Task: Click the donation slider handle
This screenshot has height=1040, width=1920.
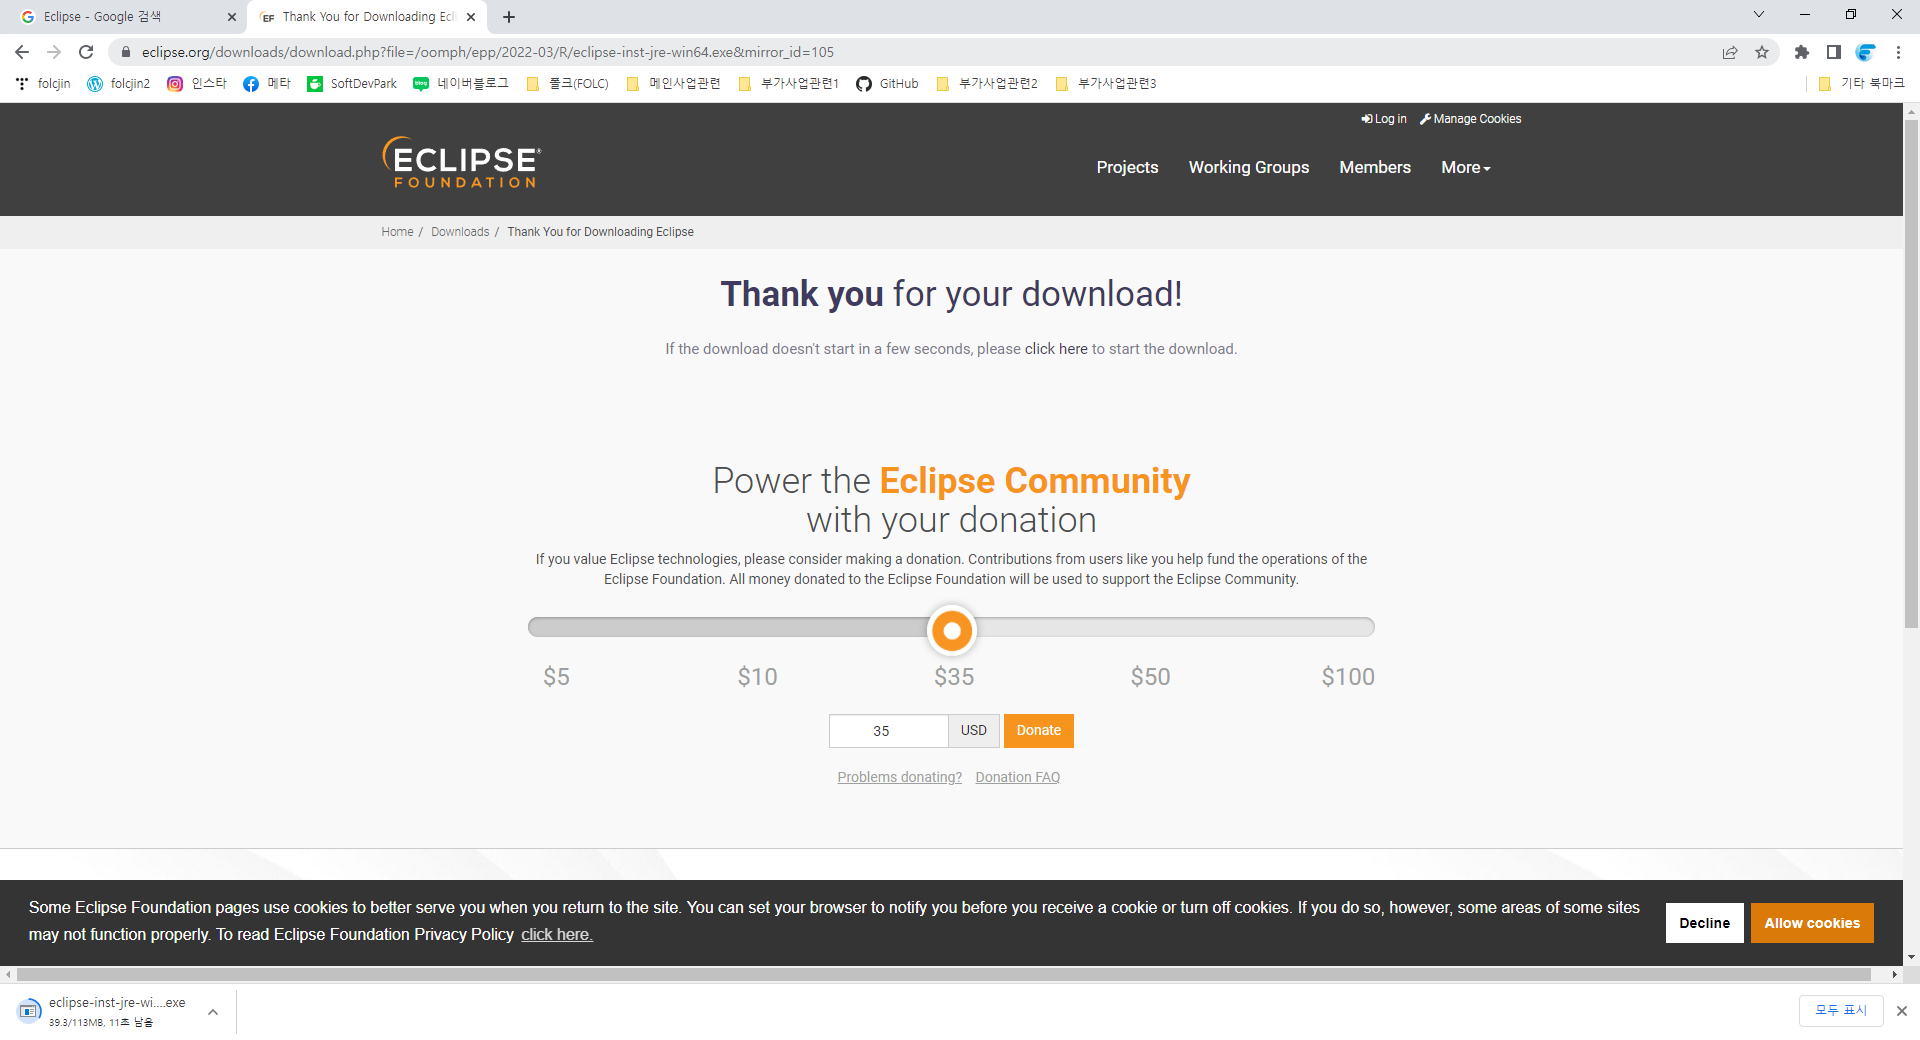Action: pyautogui.click(x=952, y=630)
